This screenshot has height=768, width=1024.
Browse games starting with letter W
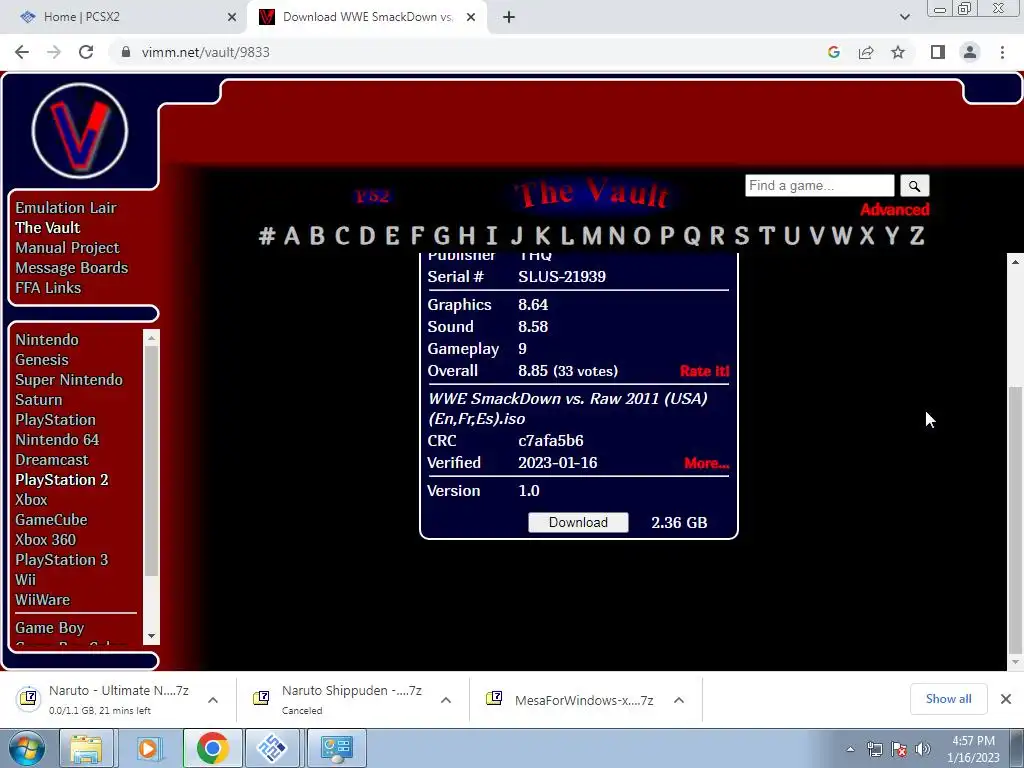[841, 235]
